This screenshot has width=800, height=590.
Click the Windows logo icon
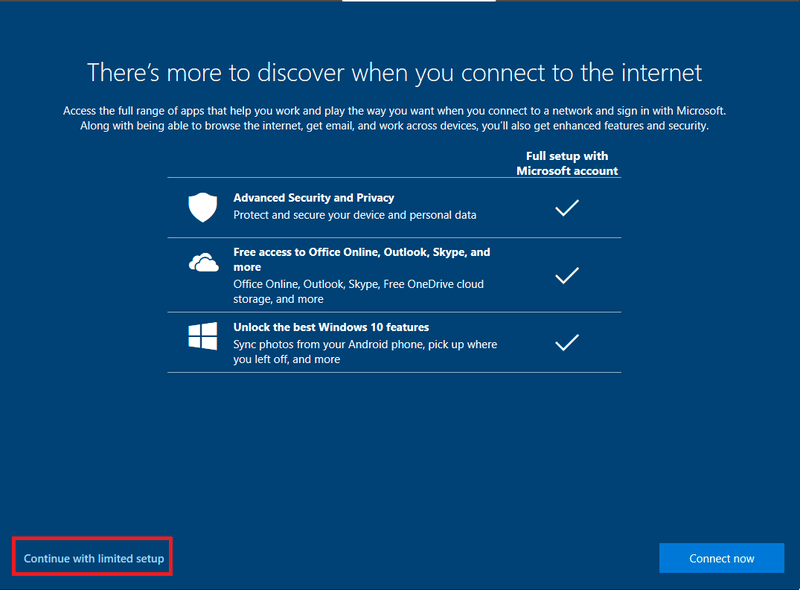click(203, 336)
